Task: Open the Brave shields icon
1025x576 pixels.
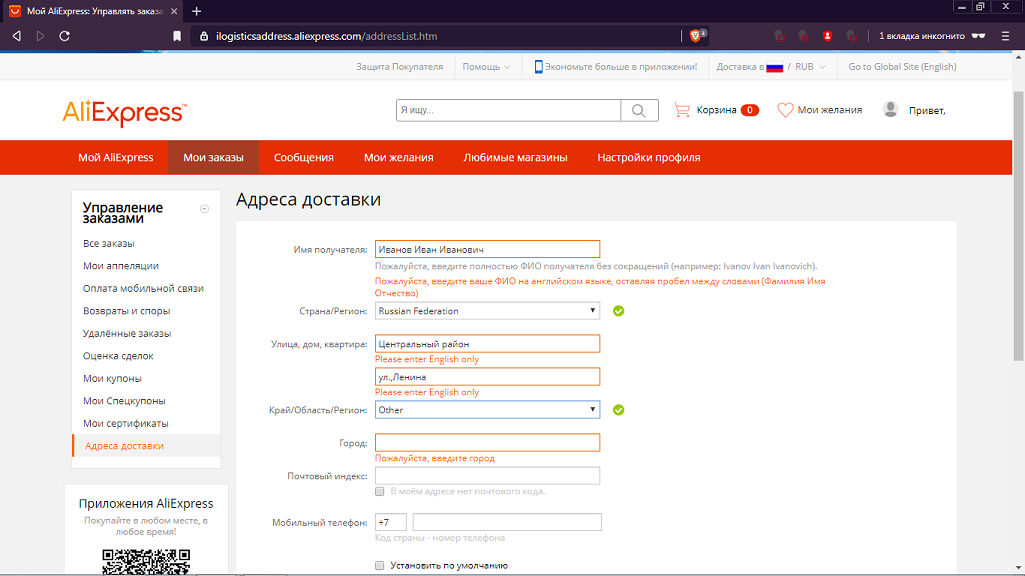Action: pos(695,36)
